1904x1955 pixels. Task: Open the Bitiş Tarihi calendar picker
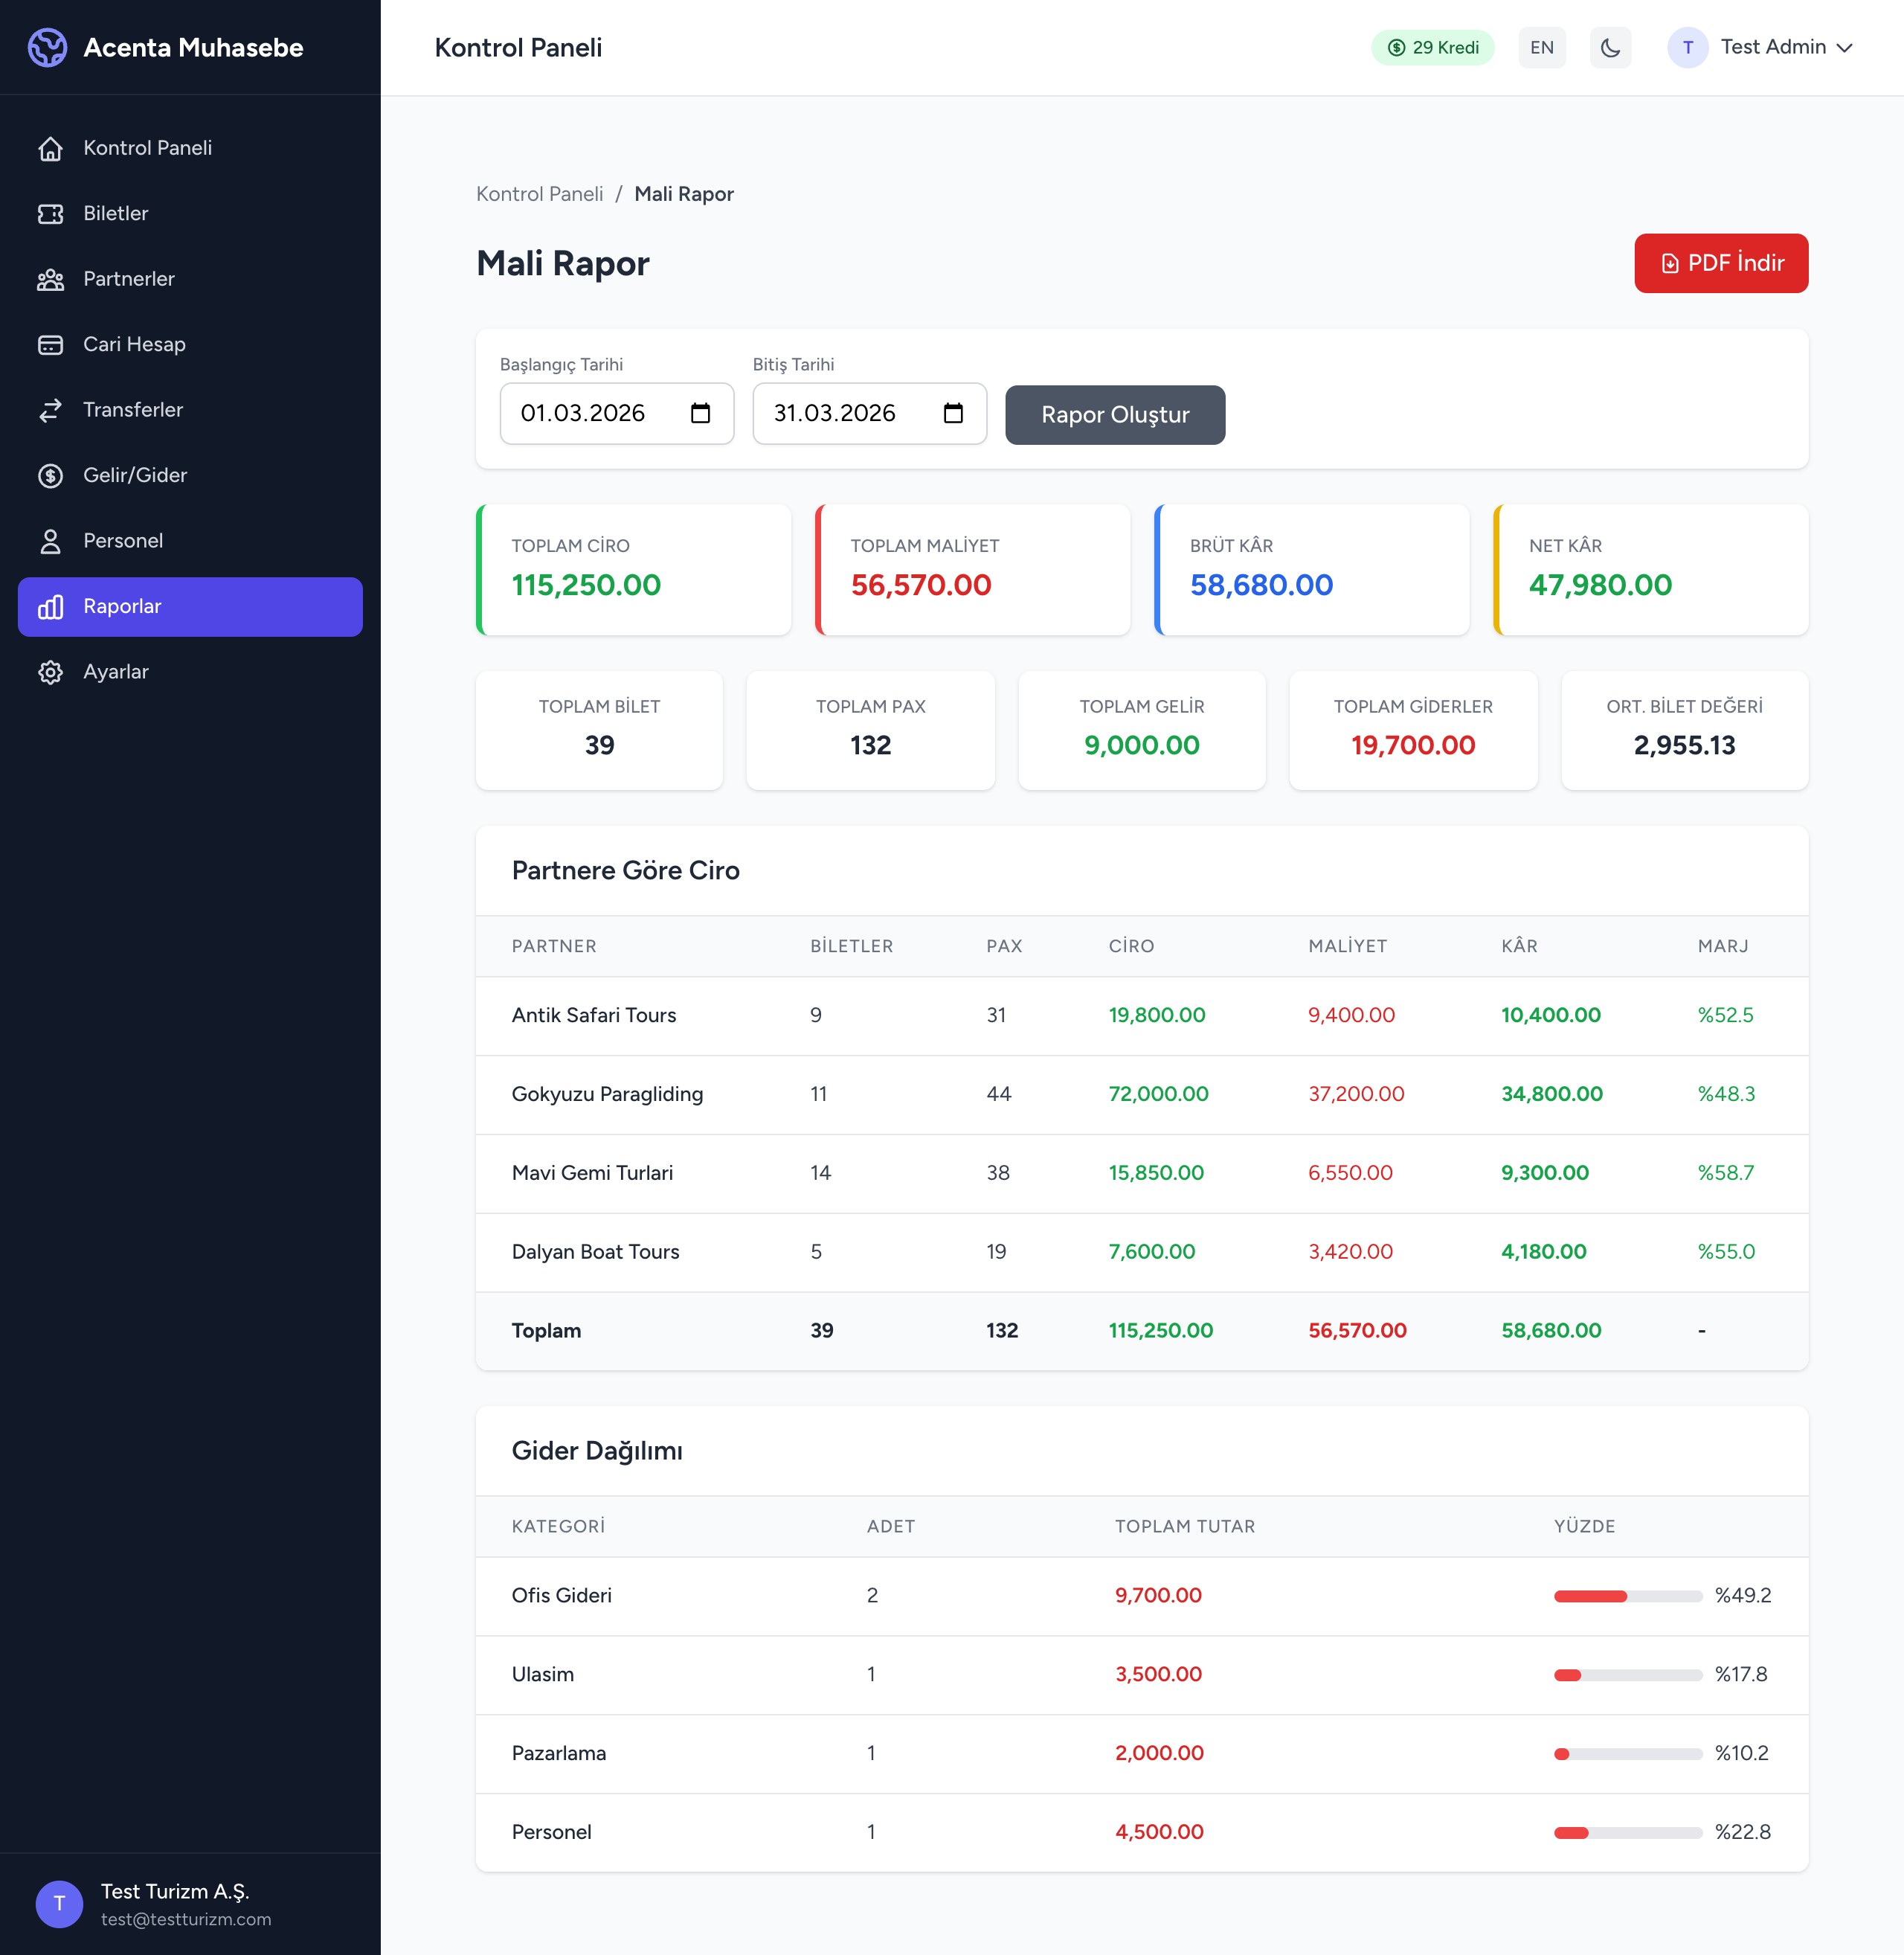point(953,413)
